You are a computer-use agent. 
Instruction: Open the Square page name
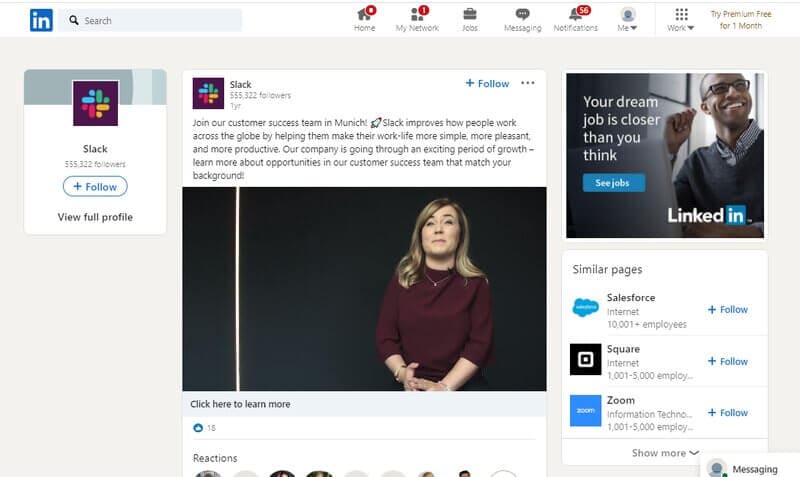(623, 349)
